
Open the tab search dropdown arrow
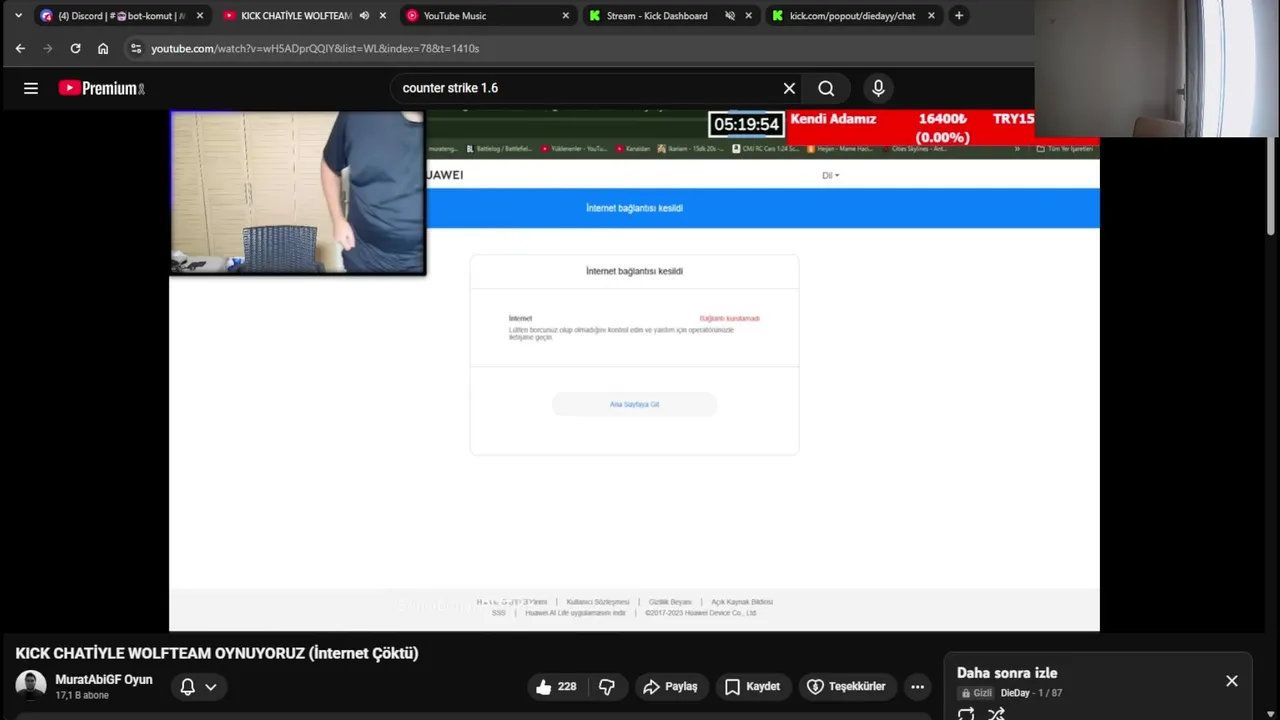[x=18, y=15]
